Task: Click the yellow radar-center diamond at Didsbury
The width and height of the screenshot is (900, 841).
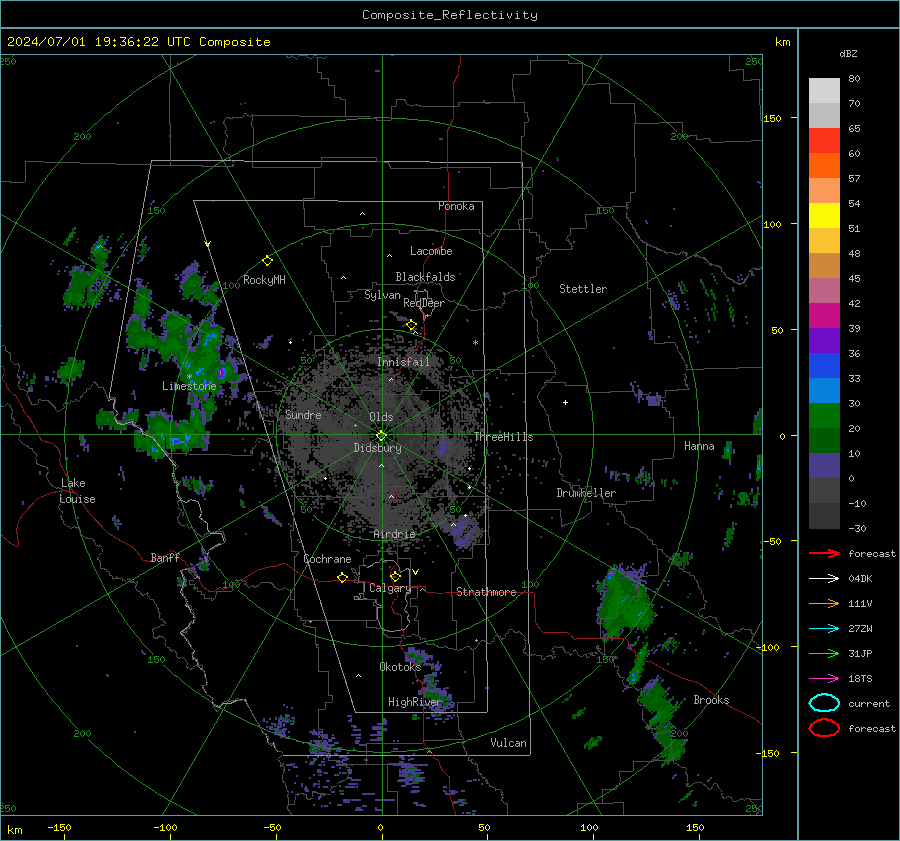Action: 382,435
